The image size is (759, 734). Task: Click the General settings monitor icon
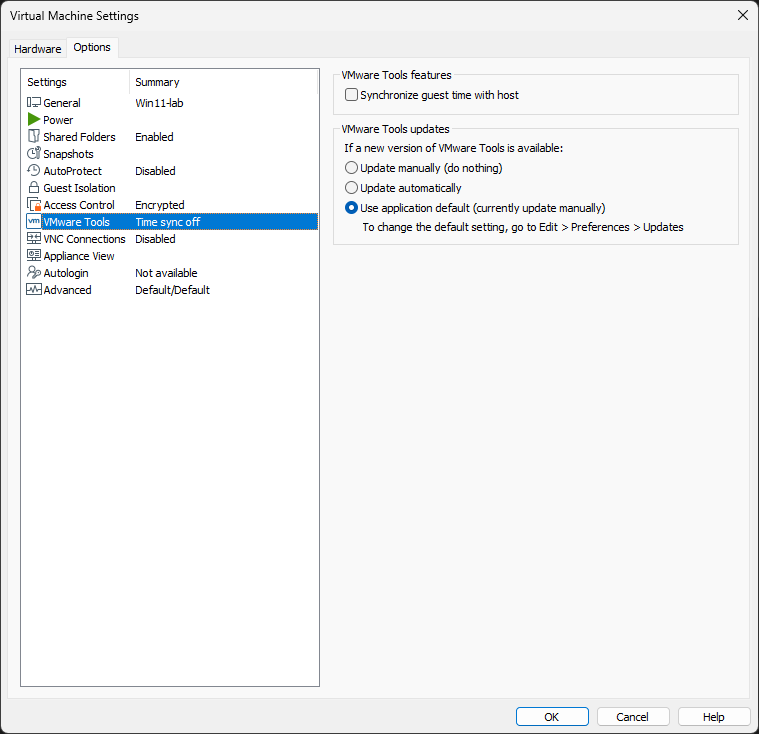33,103
